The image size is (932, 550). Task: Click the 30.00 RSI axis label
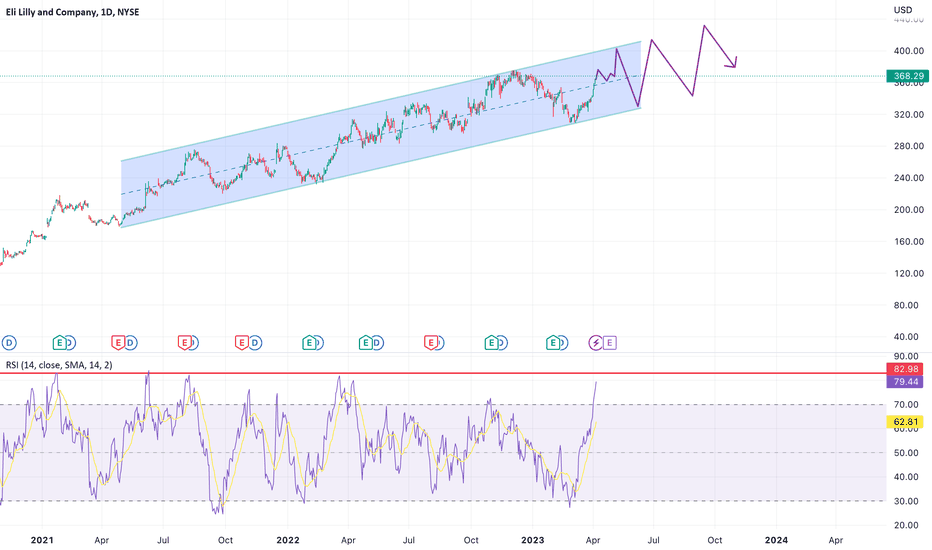click(906, 501)
